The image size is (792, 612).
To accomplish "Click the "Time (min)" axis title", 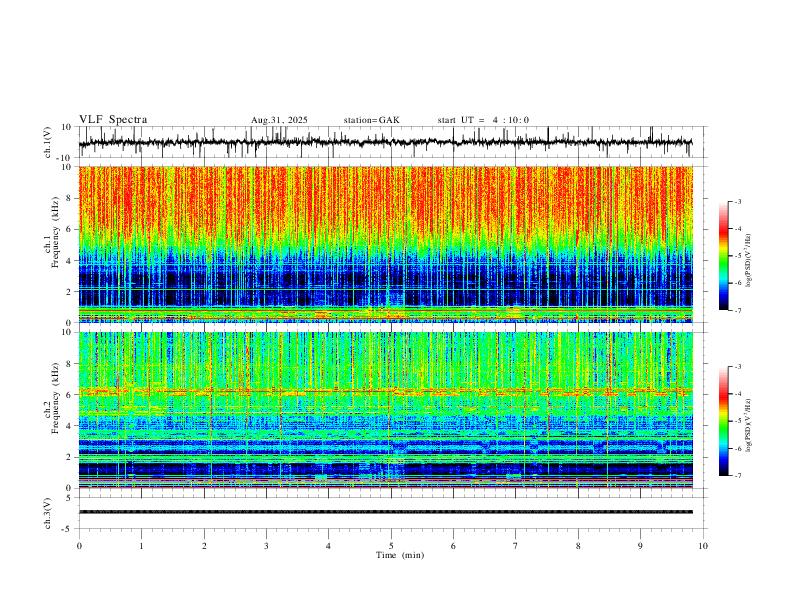I will pos(400,555).
